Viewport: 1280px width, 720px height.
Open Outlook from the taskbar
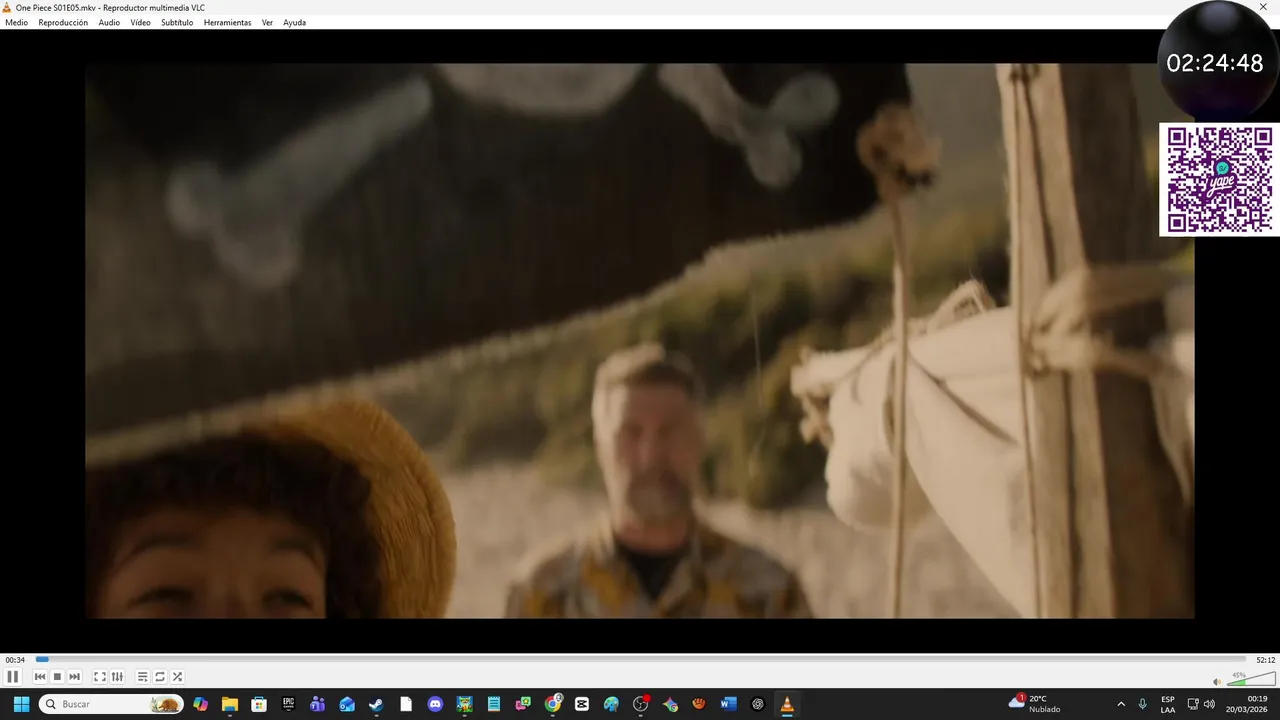347,704
